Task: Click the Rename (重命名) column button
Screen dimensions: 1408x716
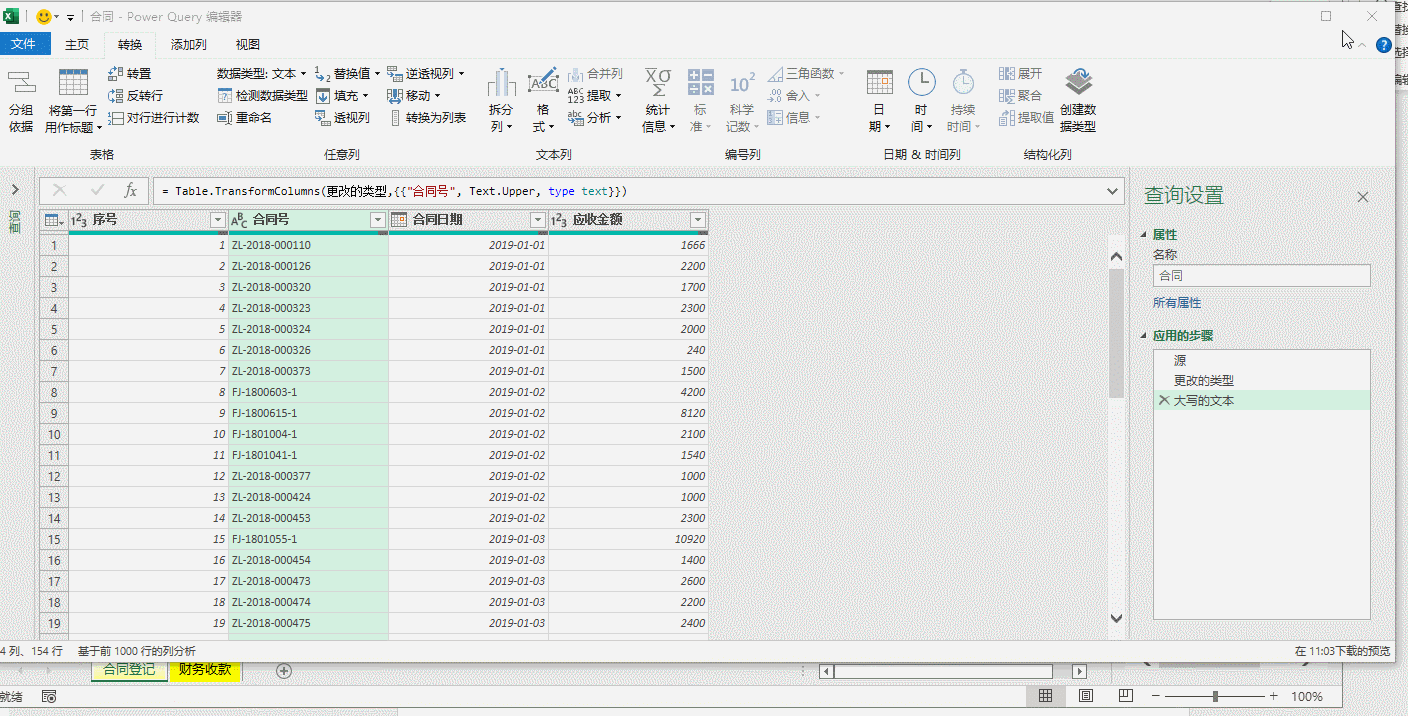Action: click(x=245, y=118)
